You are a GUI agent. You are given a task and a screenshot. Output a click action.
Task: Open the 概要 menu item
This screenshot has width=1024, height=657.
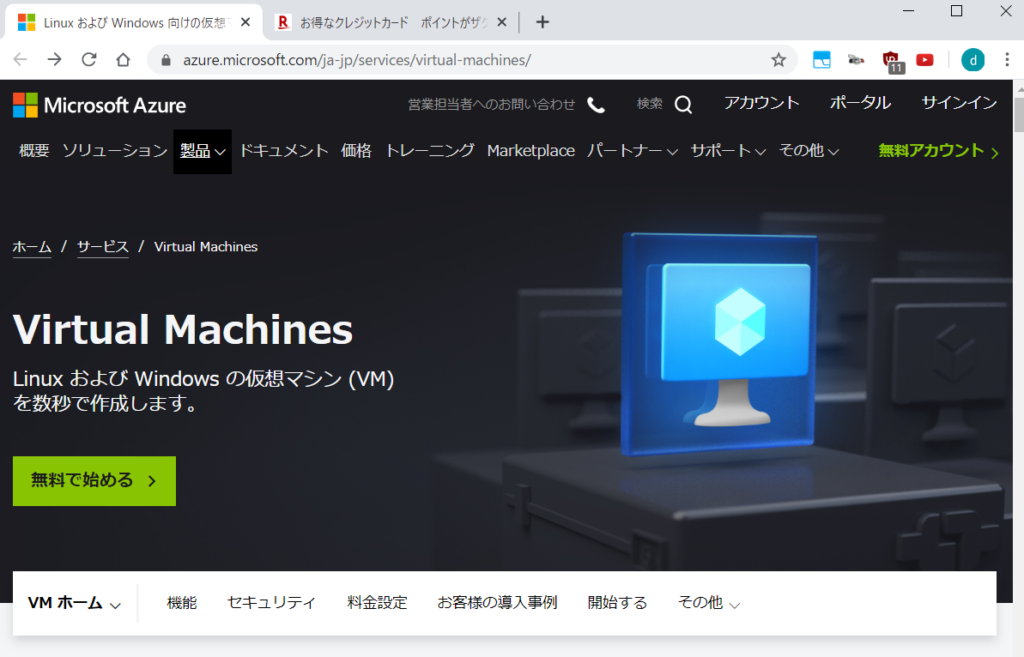coord(34,151)
